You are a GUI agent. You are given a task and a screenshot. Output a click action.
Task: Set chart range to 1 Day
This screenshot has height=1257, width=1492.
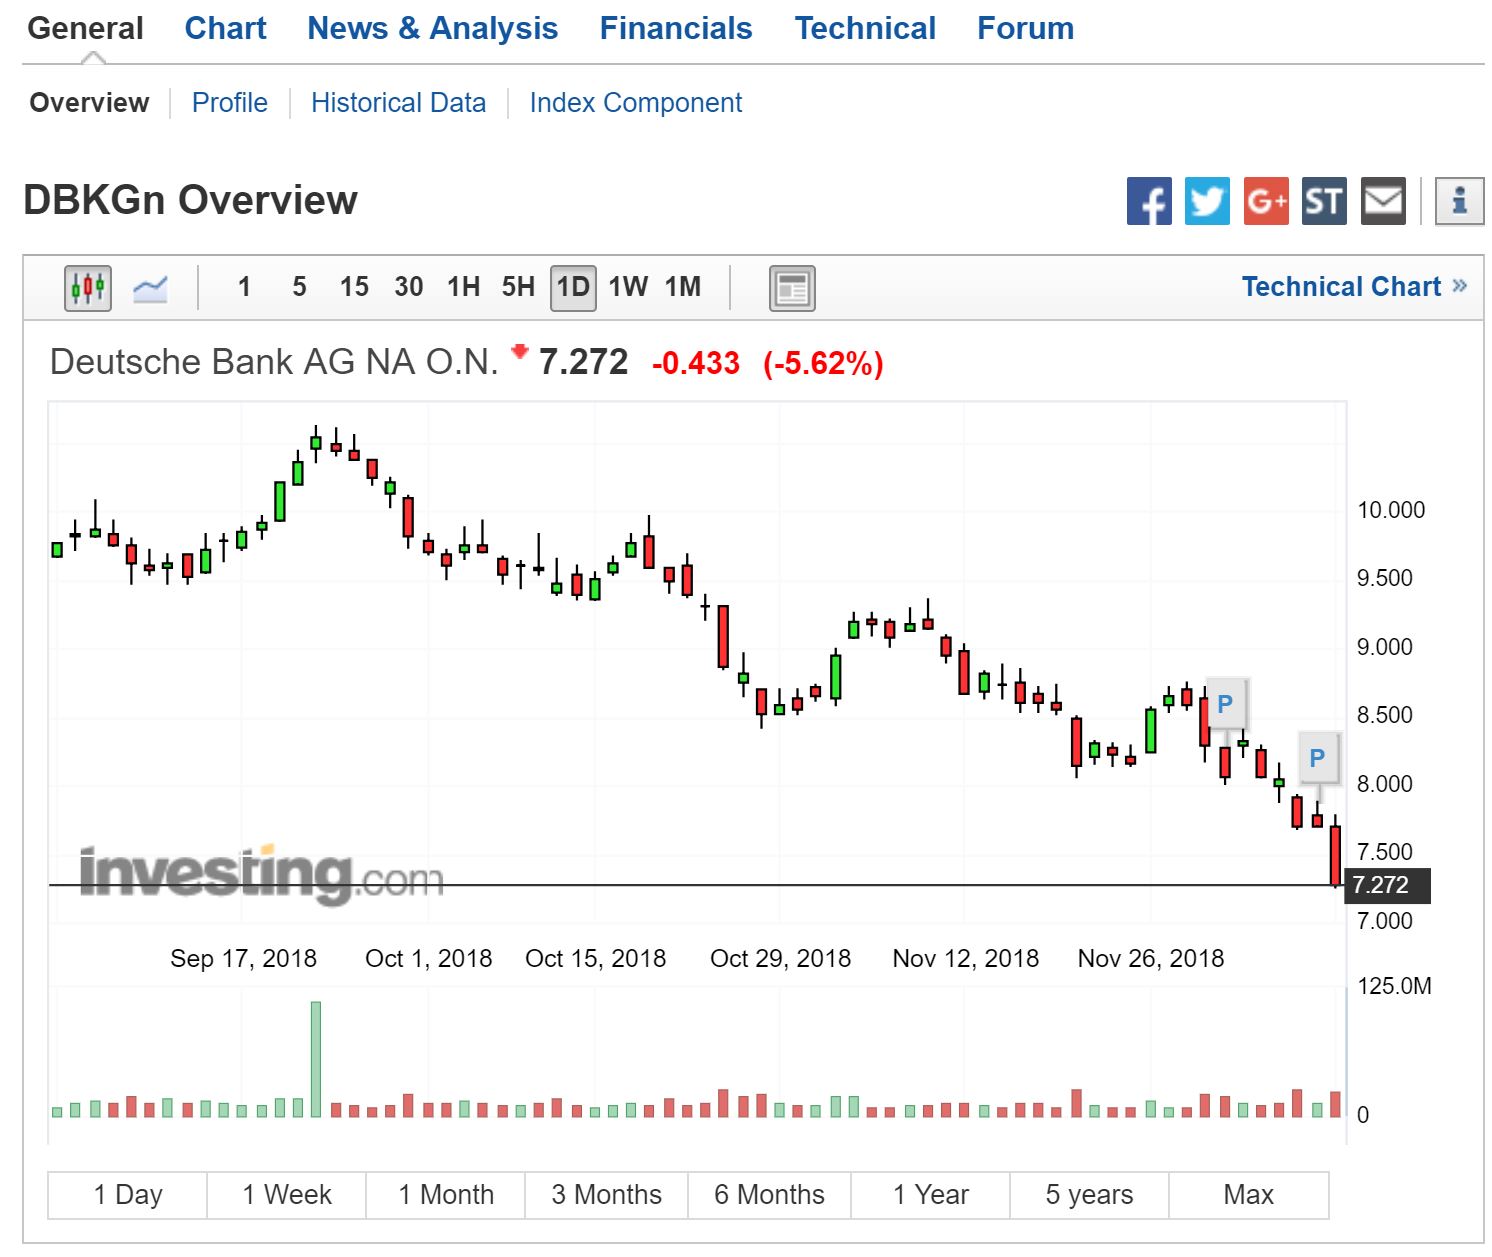(x=128, y=1195)
